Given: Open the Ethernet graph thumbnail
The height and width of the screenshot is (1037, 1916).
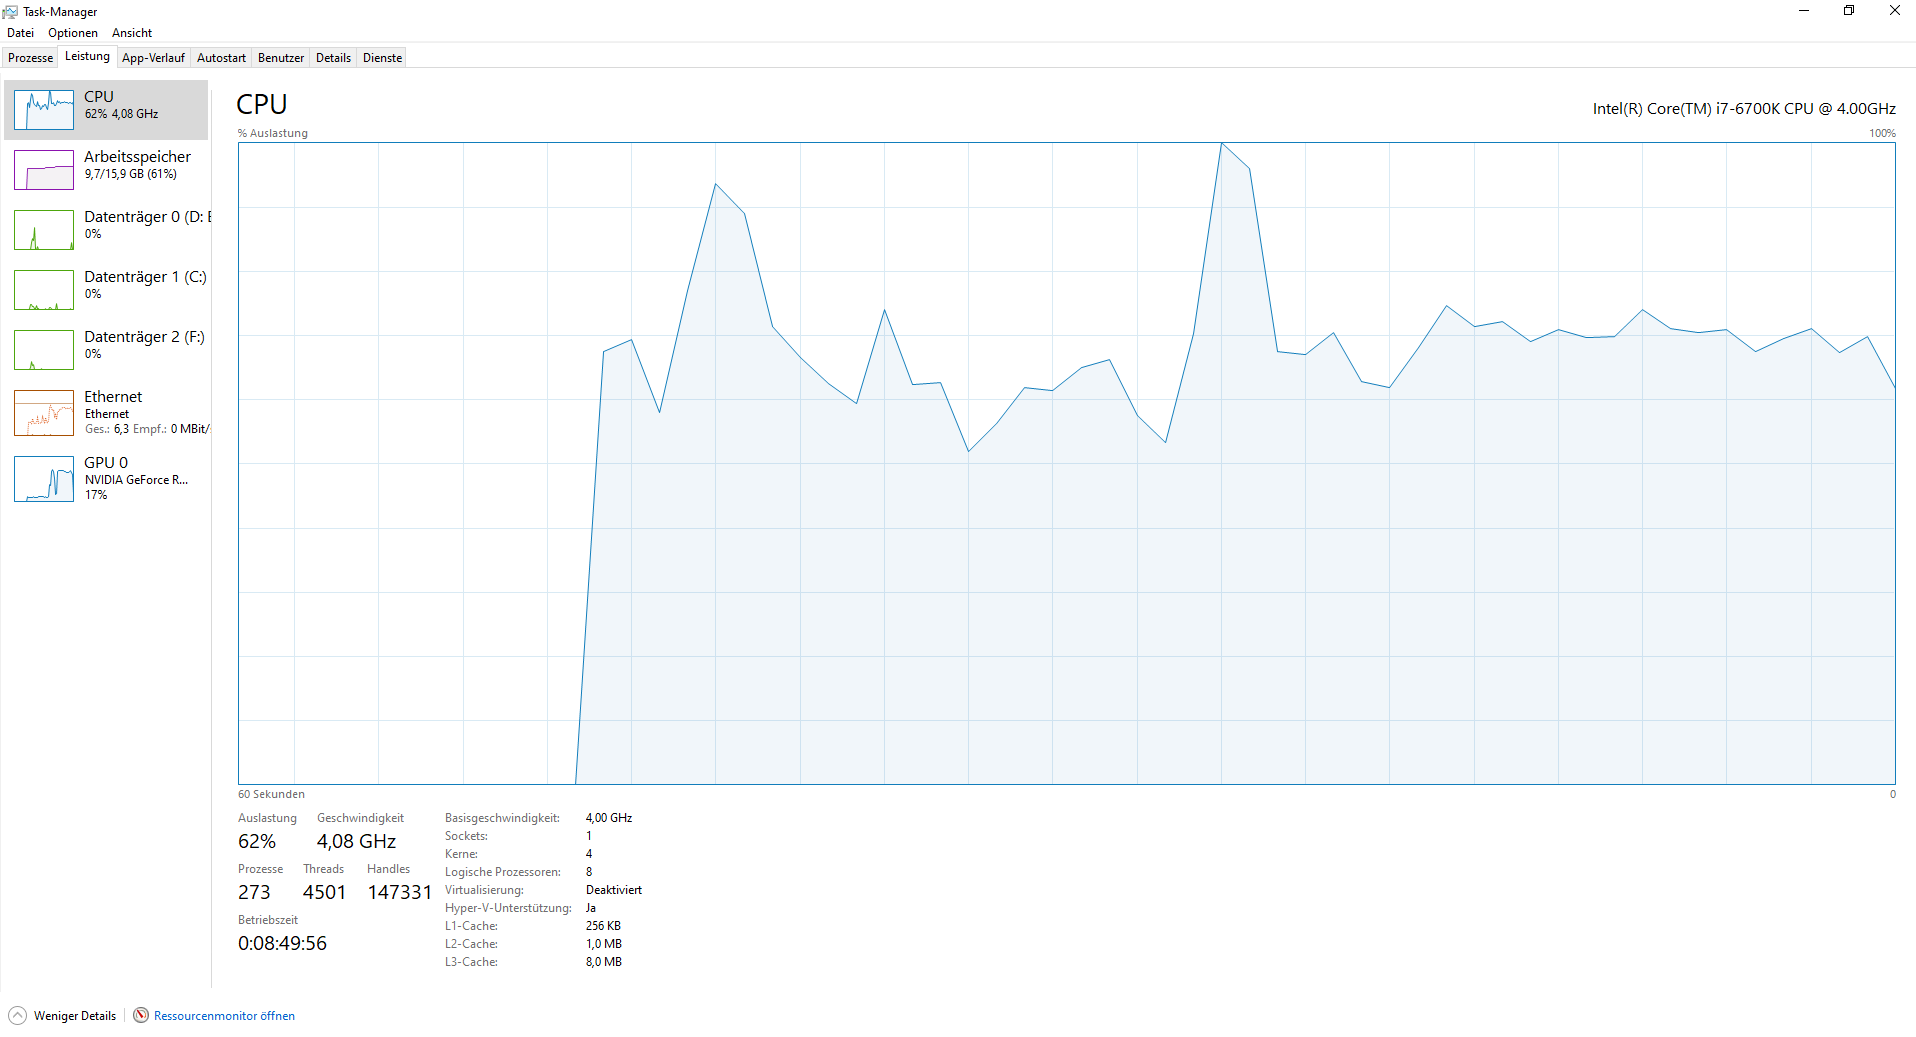Looking at the screenshot, I should click(x=44, y=413).
